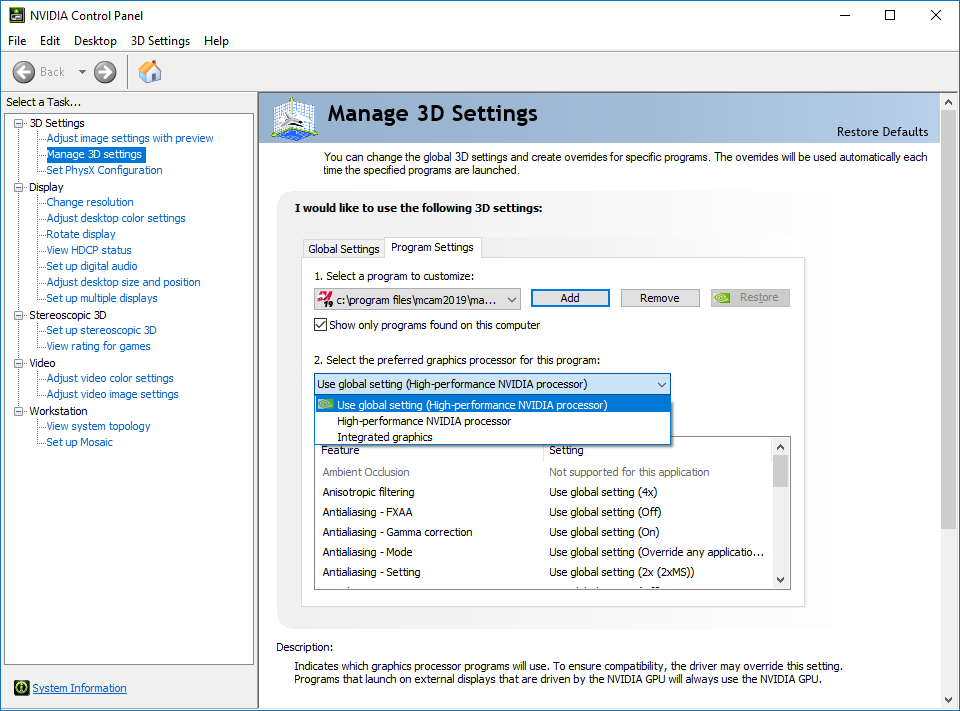Open 'View rating for games'

pos(98,346)
